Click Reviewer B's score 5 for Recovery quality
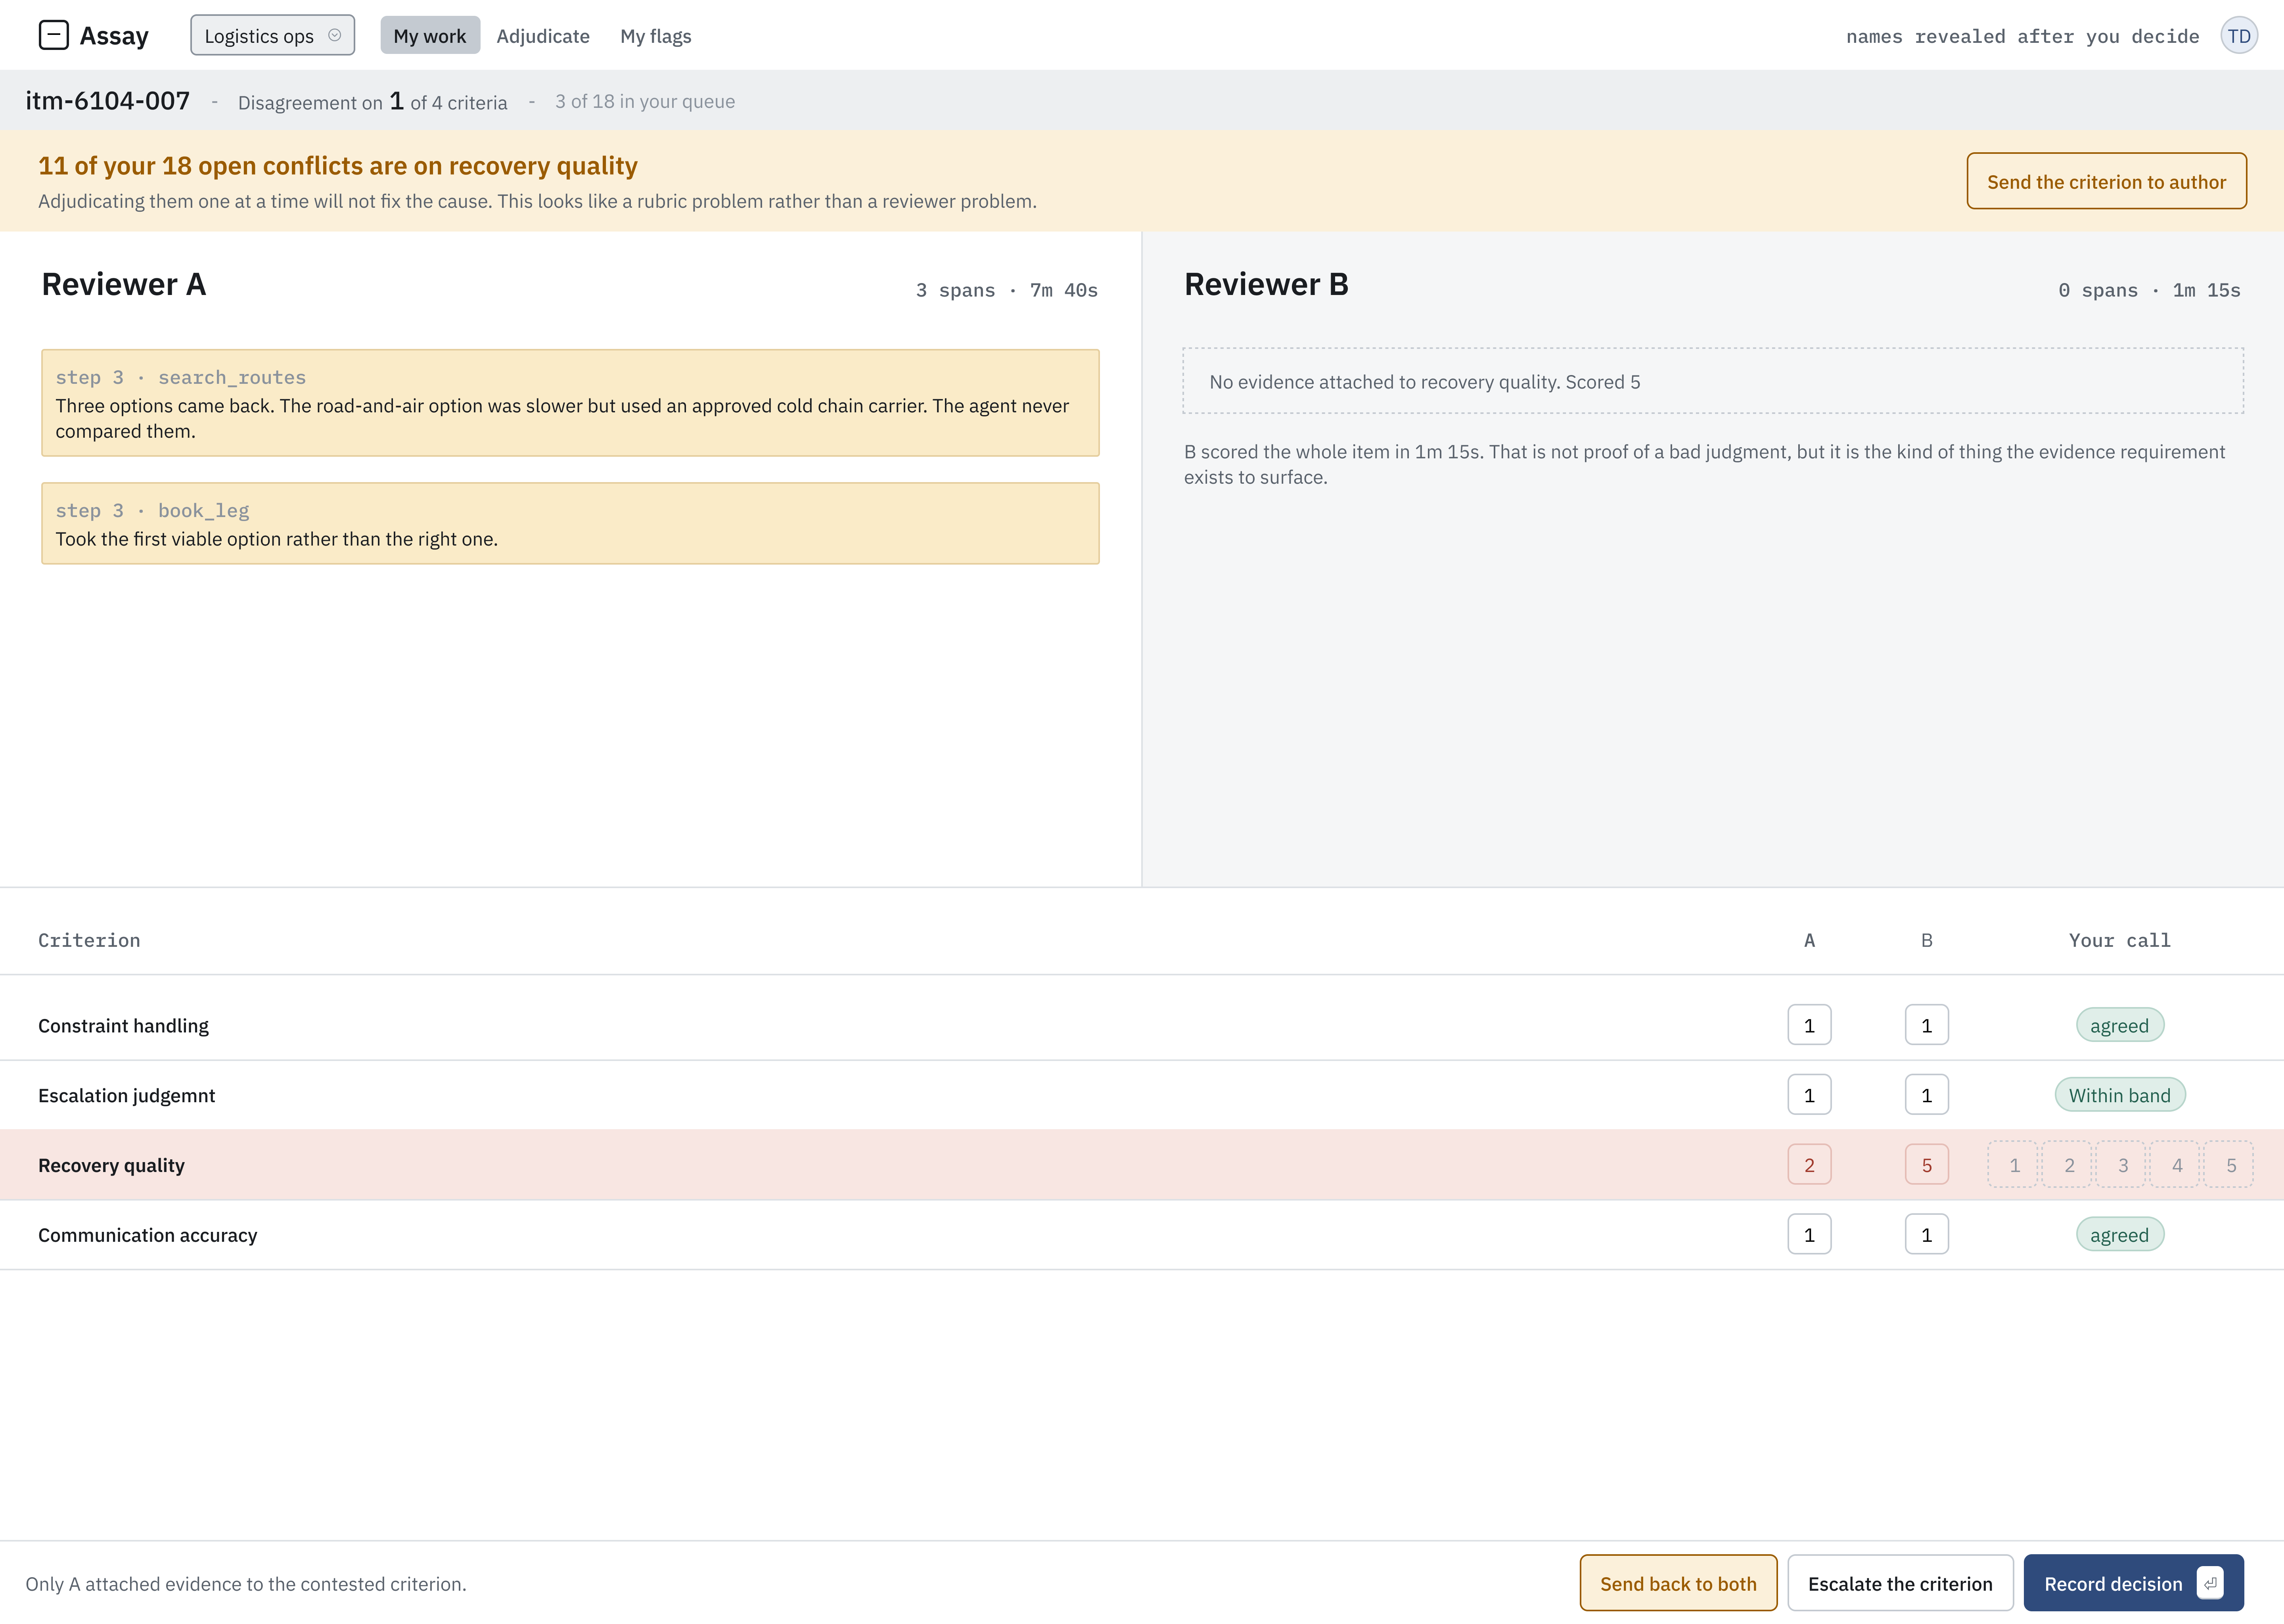This screenshot has width=2284, height=1624. (1927, 1165)
